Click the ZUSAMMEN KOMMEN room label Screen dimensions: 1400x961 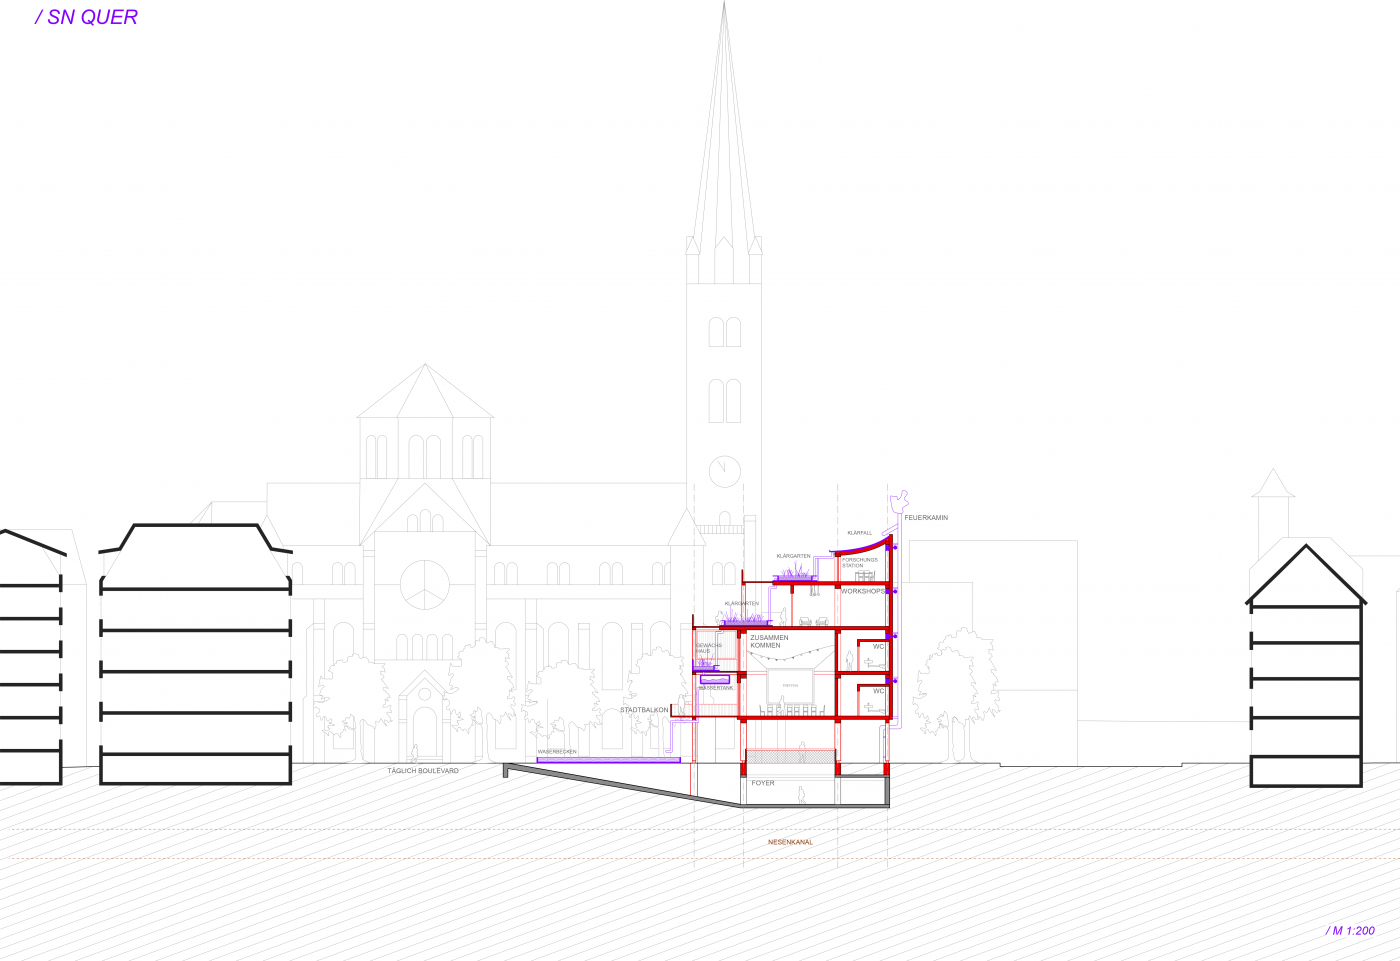[x=769, y=641]
